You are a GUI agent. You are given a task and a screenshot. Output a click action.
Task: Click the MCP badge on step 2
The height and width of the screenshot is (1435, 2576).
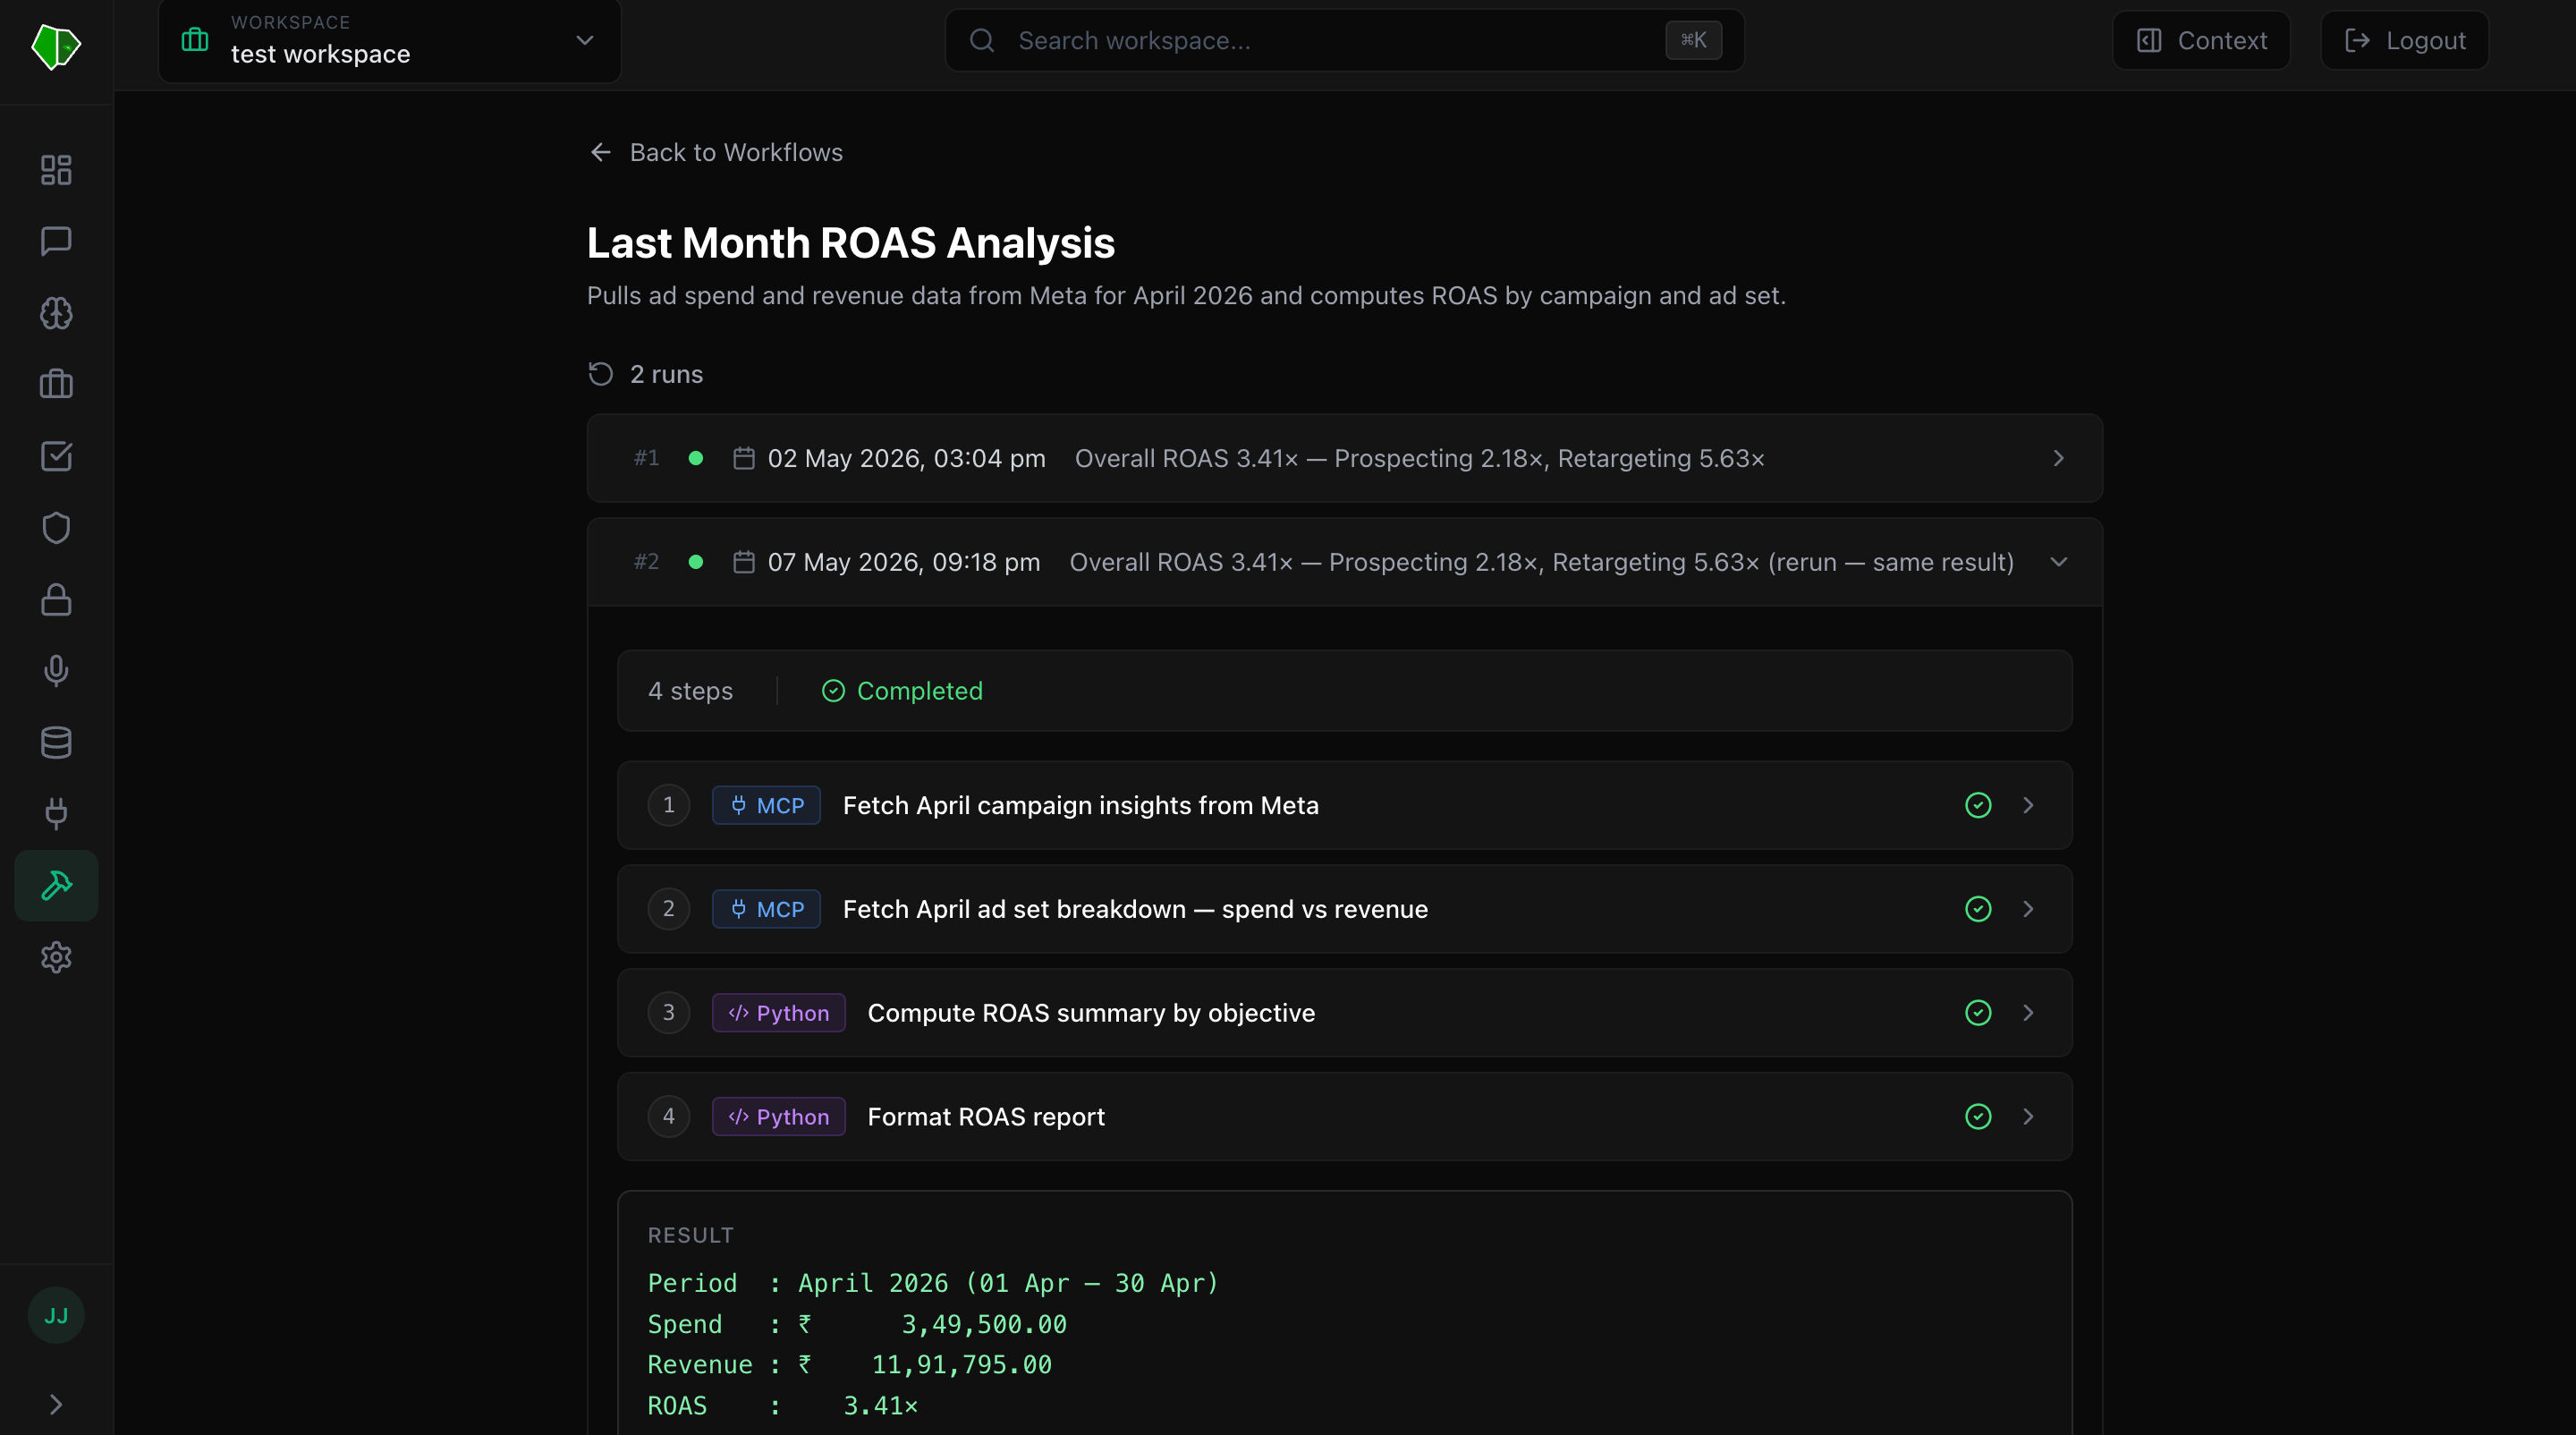[x=766, y=909]
